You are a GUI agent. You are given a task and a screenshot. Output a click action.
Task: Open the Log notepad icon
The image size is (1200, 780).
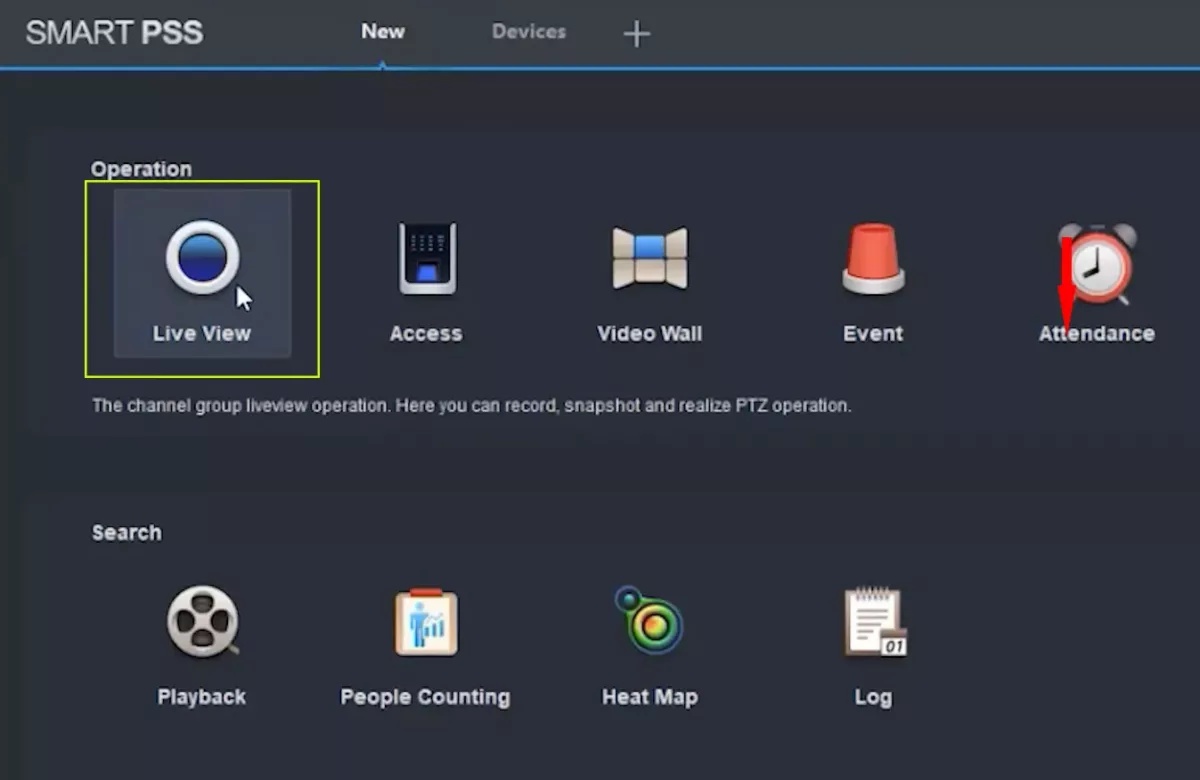click(875, 622)
